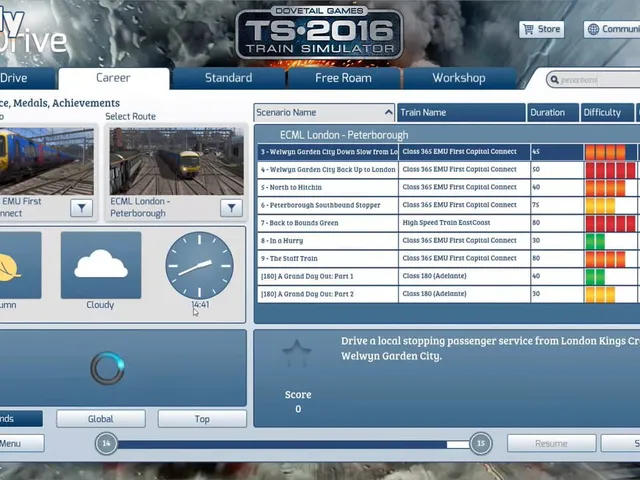Image resolution: width=640 pixels, height=480 pixels.
Task: Click the Friends leaderboard button
Action: pos(20,419)
